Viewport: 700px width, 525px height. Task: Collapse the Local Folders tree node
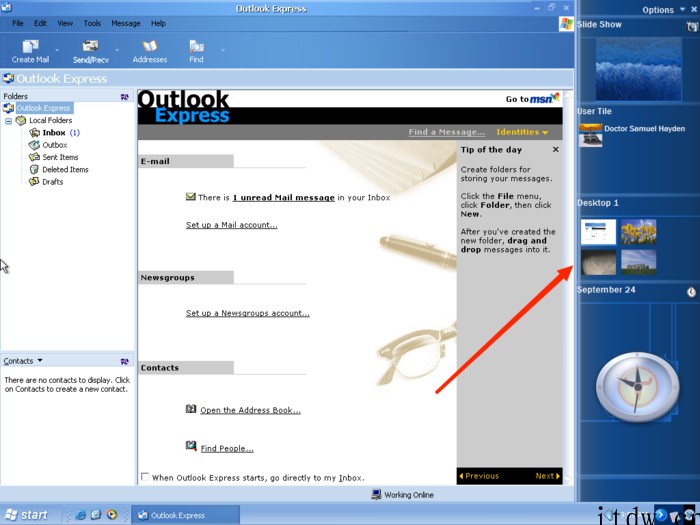9,120
